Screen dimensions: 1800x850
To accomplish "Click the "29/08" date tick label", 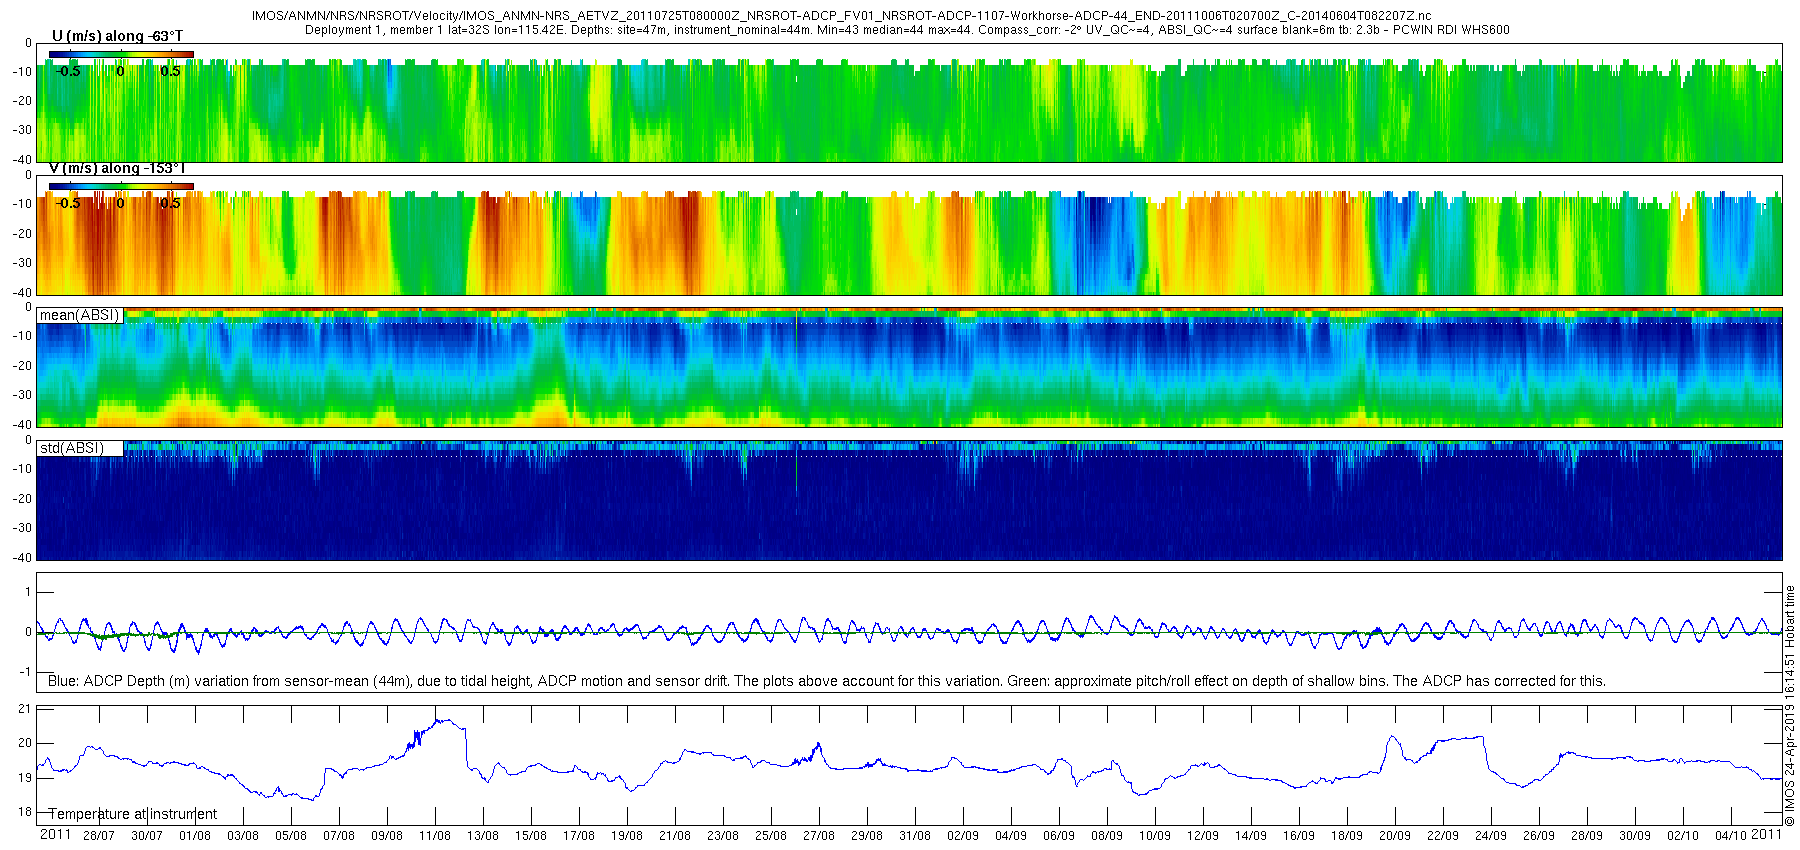I will point(866,836).
